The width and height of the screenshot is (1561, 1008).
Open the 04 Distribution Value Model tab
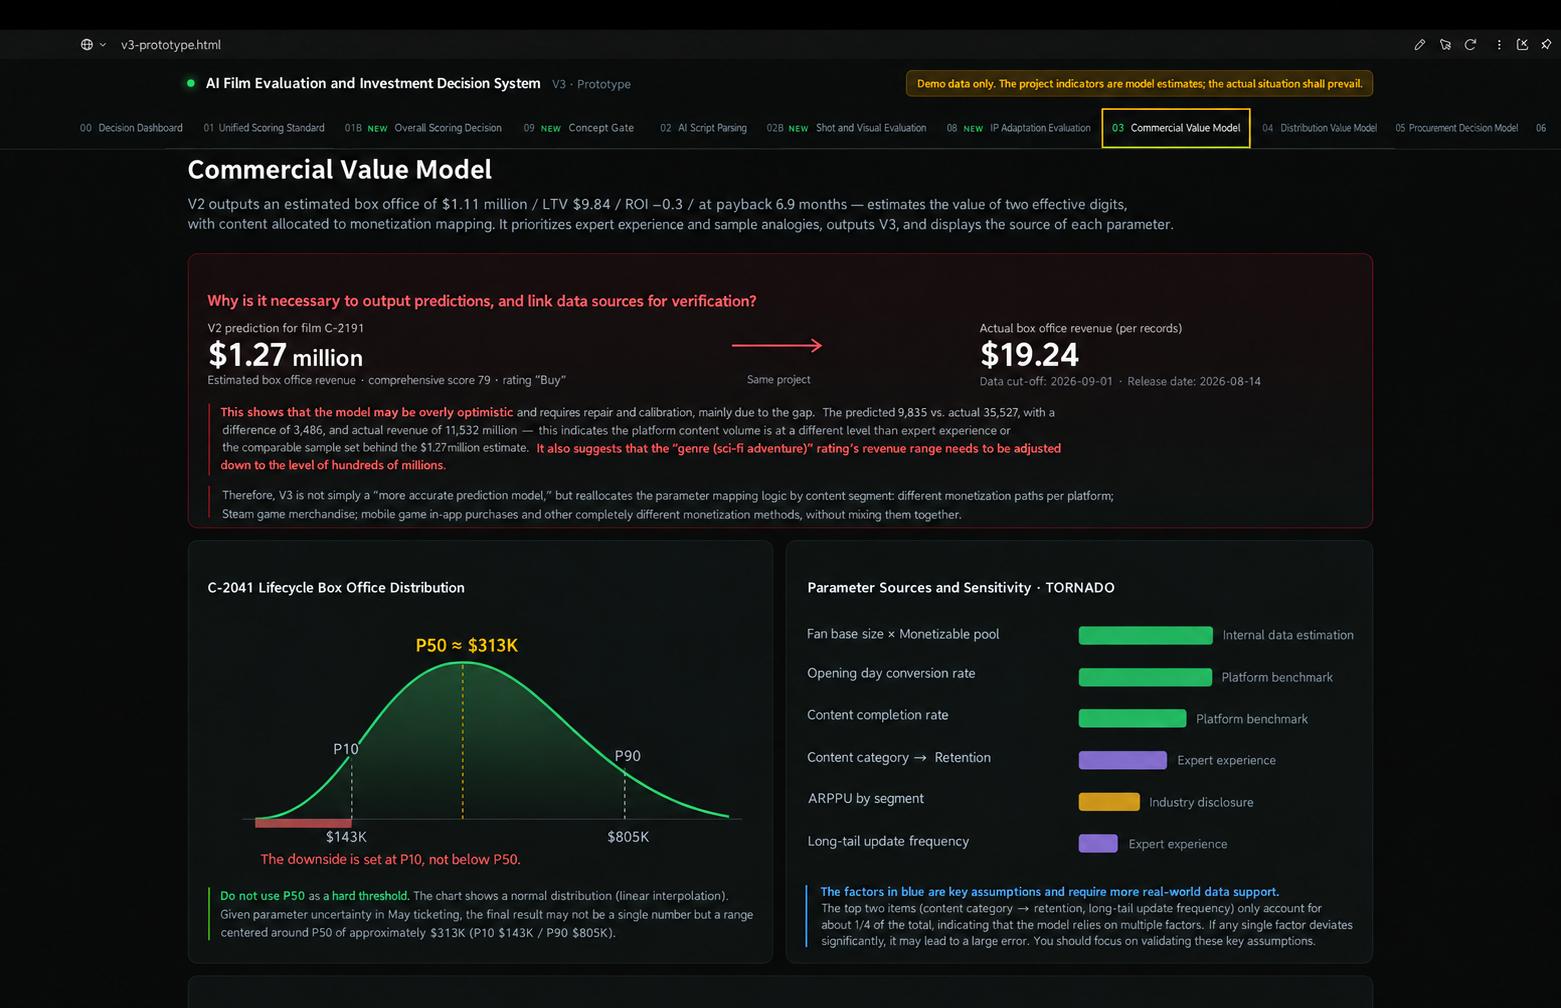point(1319,128)
